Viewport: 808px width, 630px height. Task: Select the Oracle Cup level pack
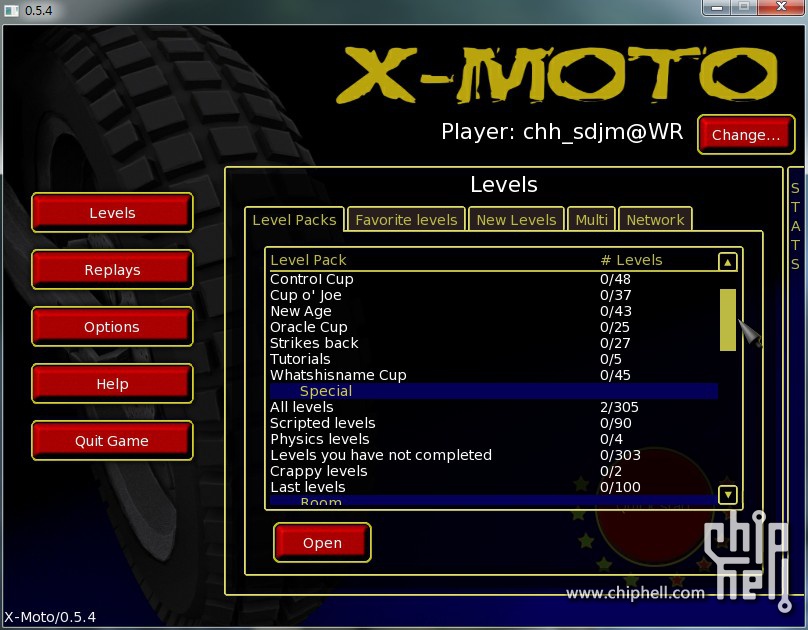(494, 327)
